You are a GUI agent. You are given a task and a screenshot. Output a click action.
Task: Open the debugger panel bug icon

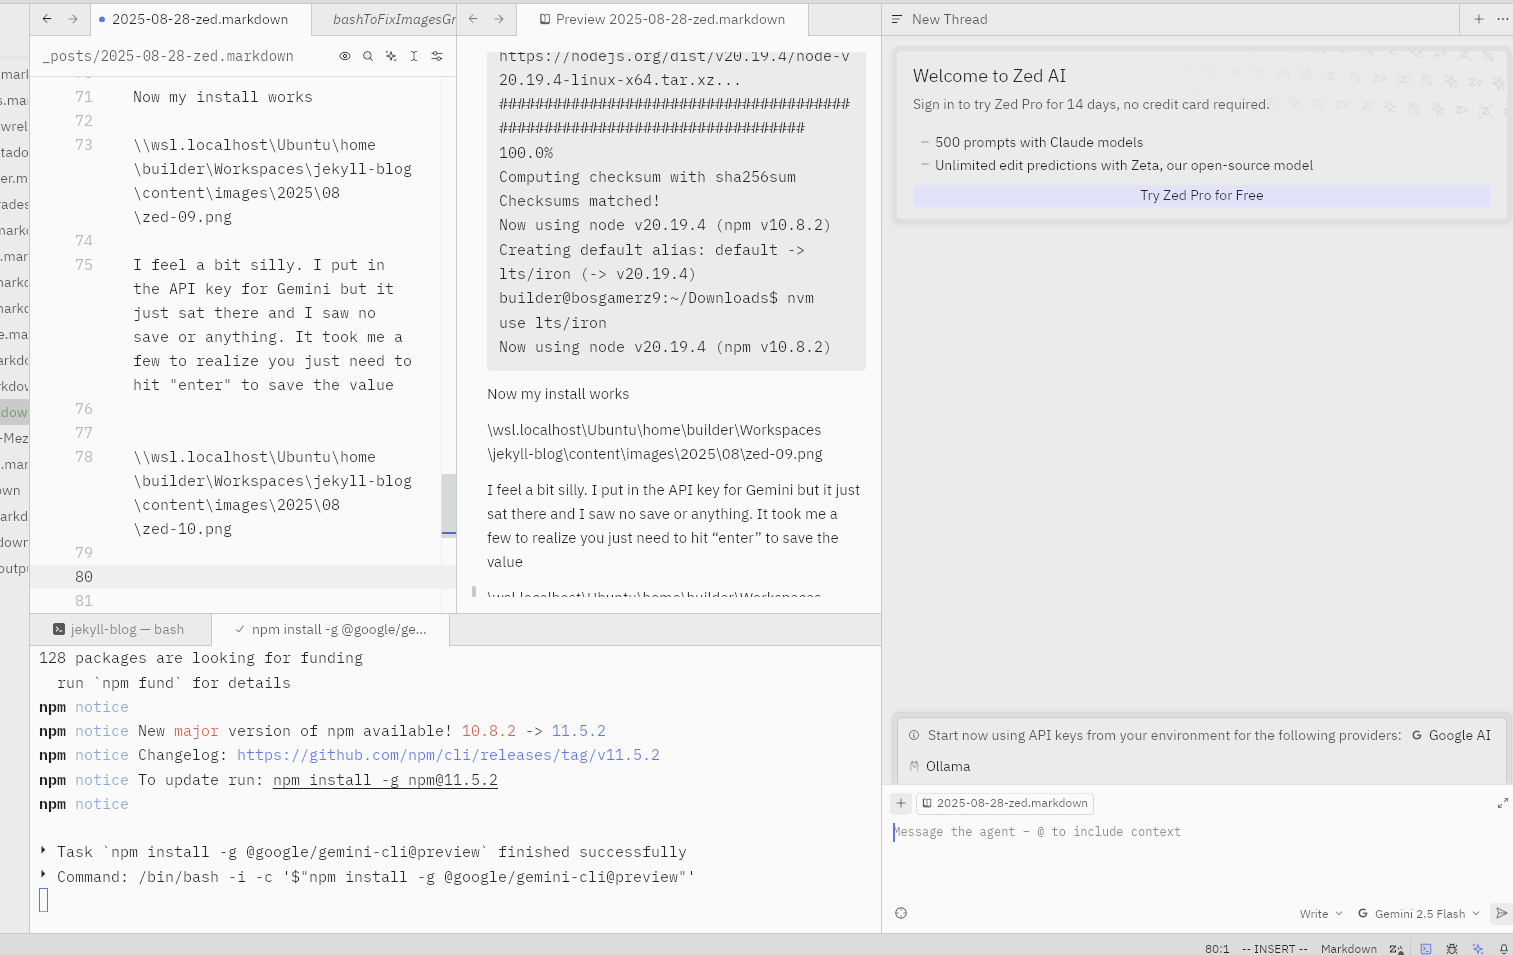click(1452, 948)
